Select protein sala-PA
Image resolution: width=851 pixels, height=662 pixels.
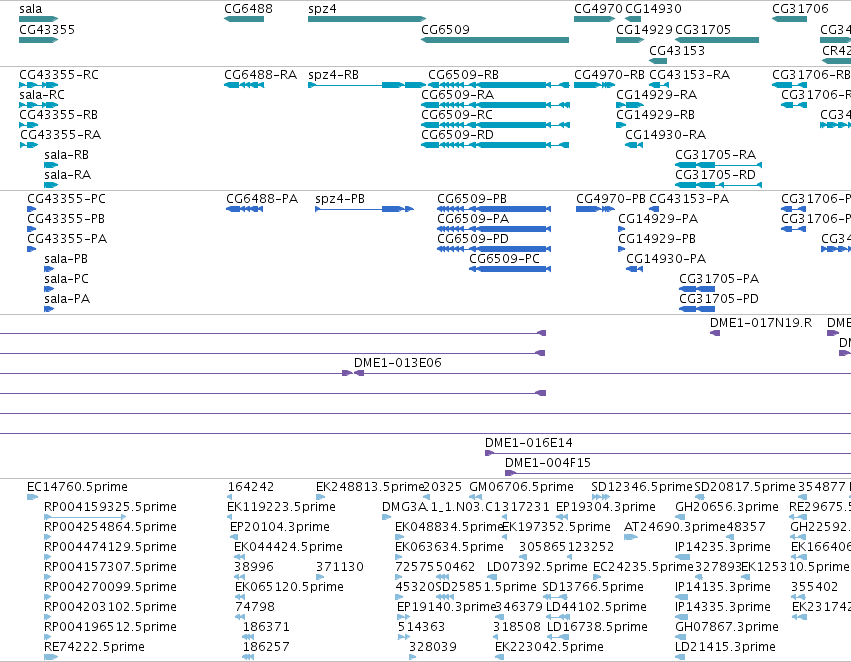tap(49, 309)
